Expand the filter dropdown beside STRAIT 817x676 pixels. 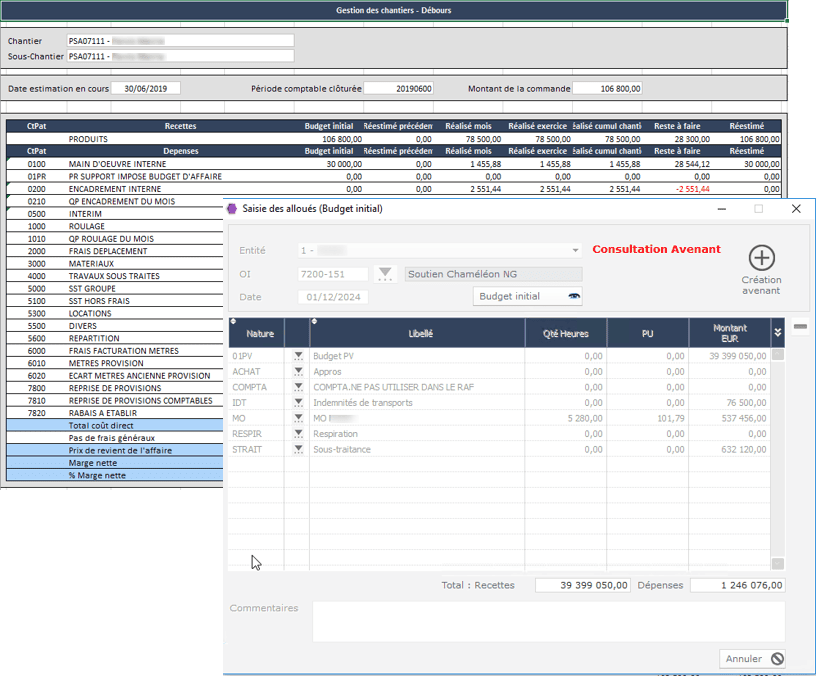pyautogui.click(x=297, y=450)
